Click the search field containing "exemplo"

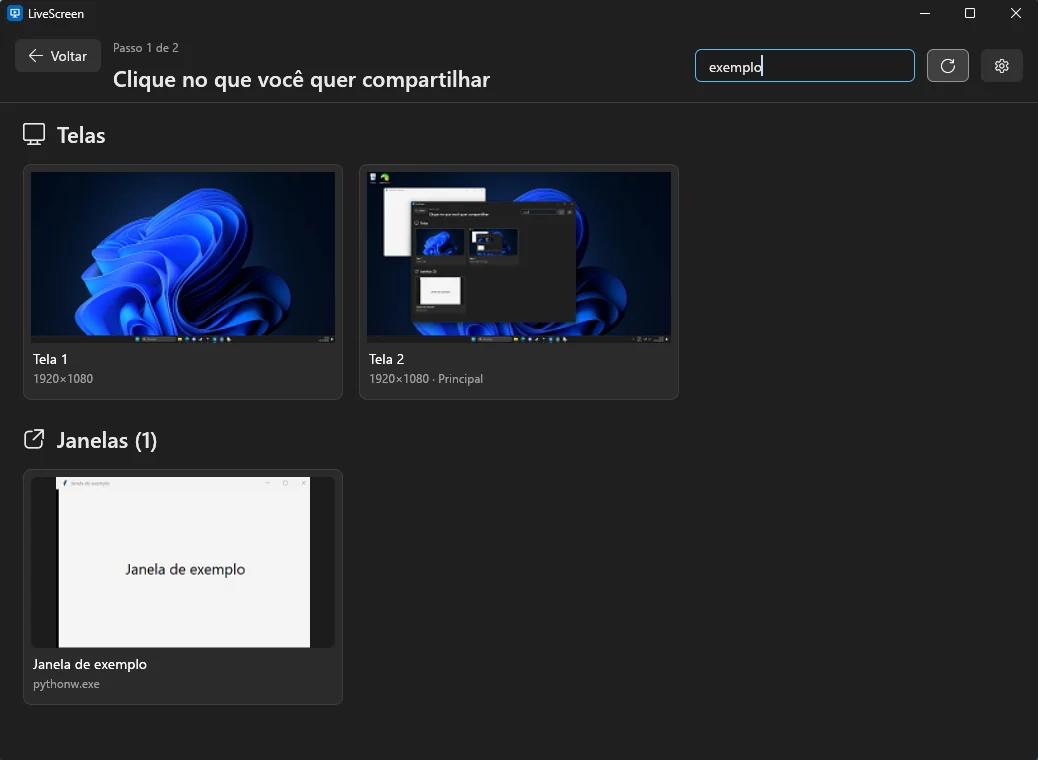point(804,66)
